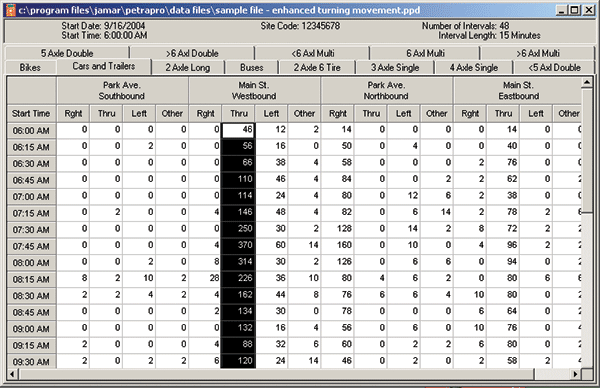This screenshot has width=600, height=388.
Task: Switch to the Buses tab
Action: point(251,67)
